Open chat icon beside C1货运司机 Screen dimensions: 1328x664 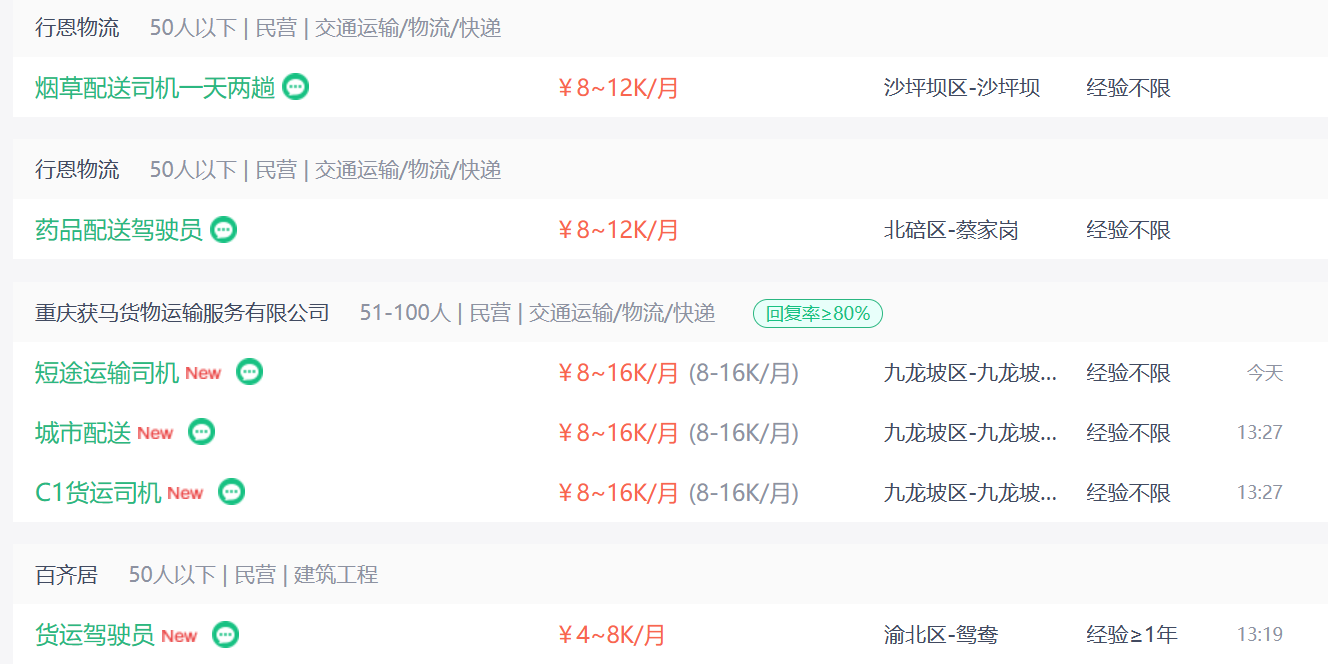pos(232,492)
